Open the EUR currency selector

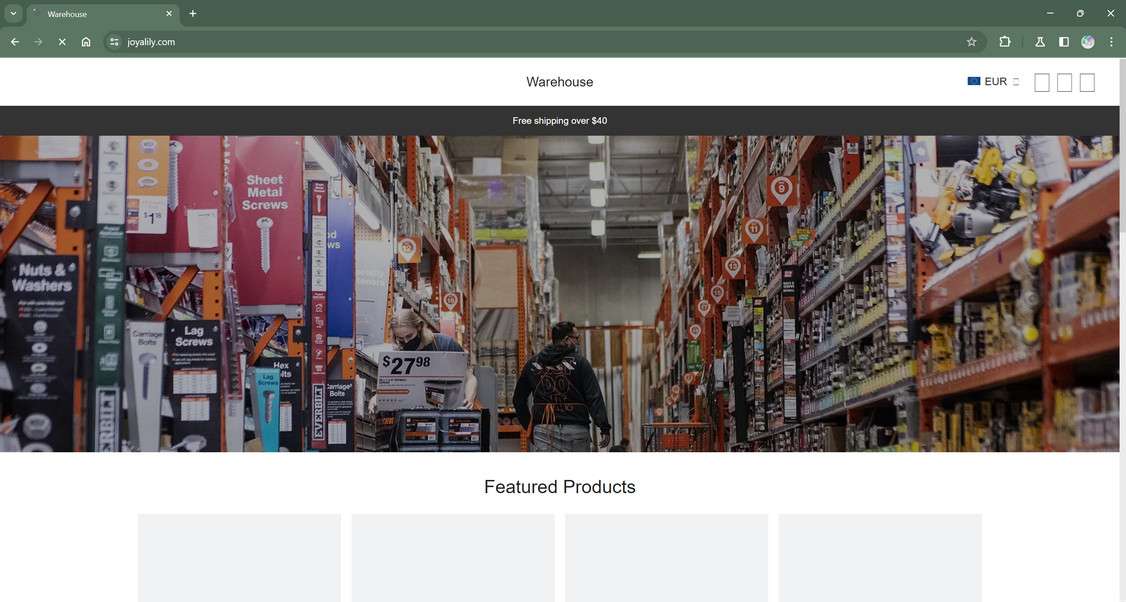[993, 81]
